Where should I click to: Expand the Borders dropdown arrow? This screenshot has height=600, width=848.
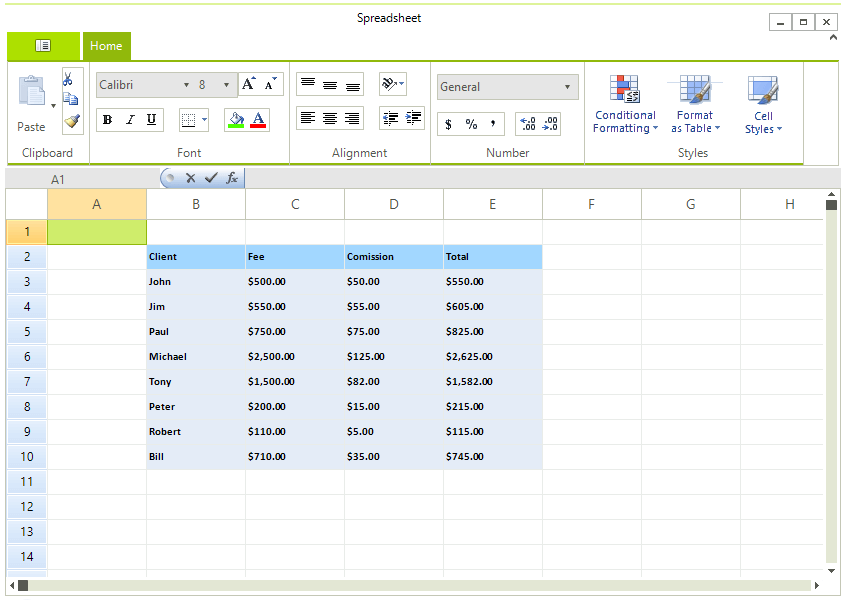point(205,119)
